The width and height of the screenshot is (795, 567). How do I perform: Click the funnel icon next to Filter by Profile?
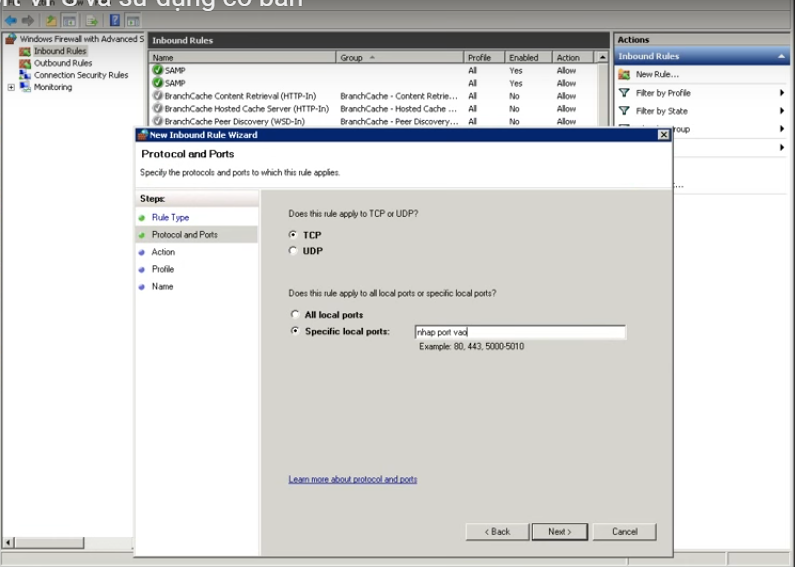(x=624, y=93)
